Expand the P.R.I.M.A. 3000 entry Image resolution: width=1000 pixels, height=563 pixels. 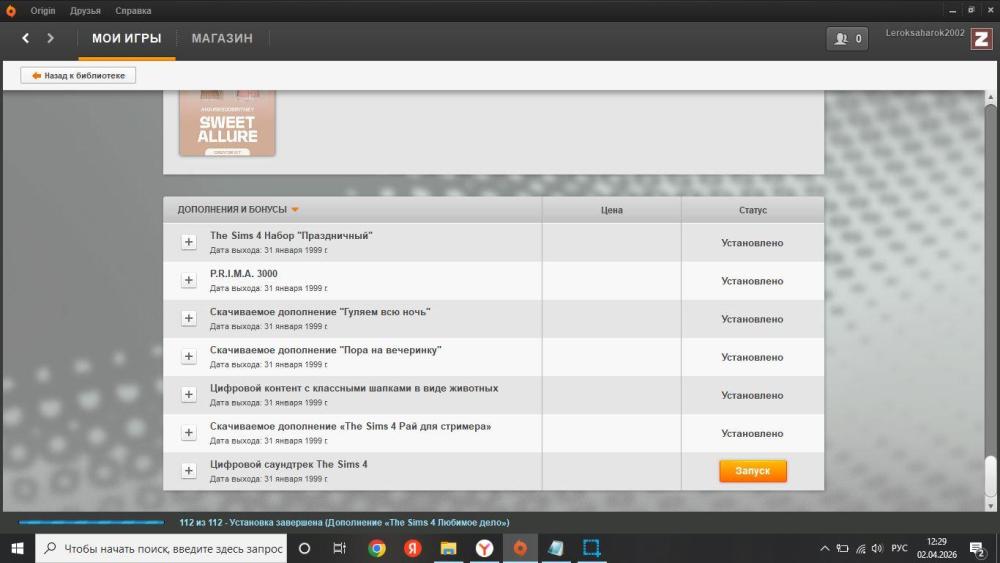coord(188,281)
